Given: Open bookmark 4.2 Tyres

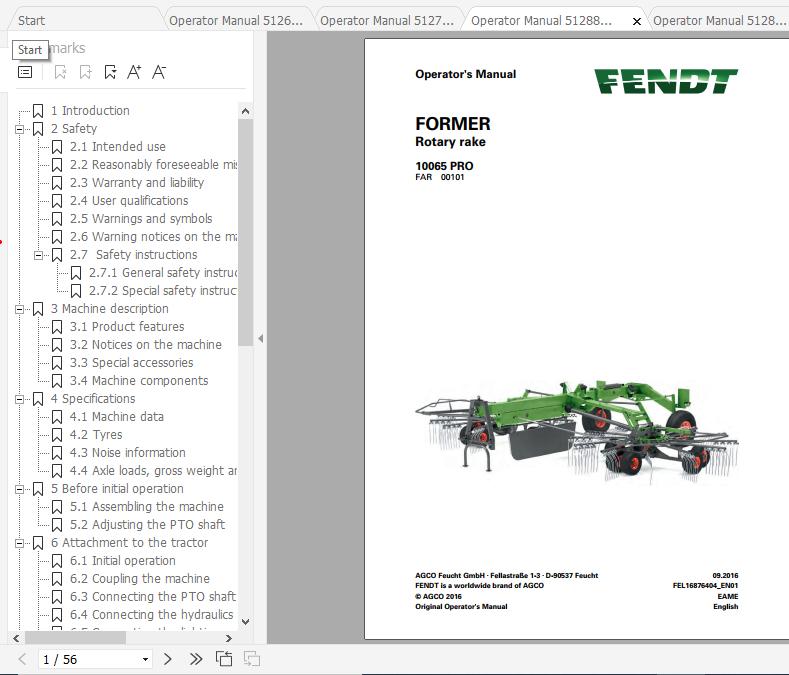Looking at the screenshot, I should (x=96, y=435).
